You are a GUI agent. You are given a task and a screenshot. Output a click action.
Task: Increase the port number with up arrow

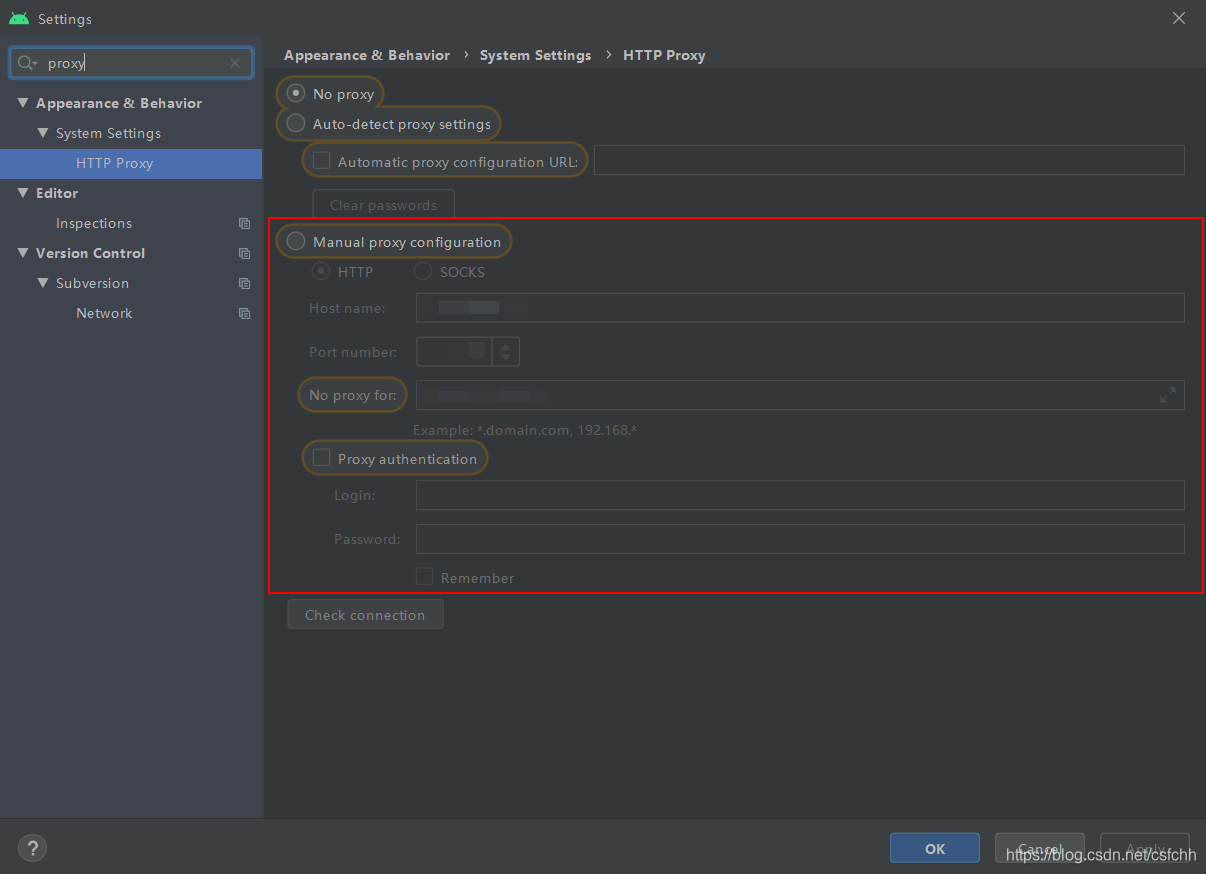[506, 345]
